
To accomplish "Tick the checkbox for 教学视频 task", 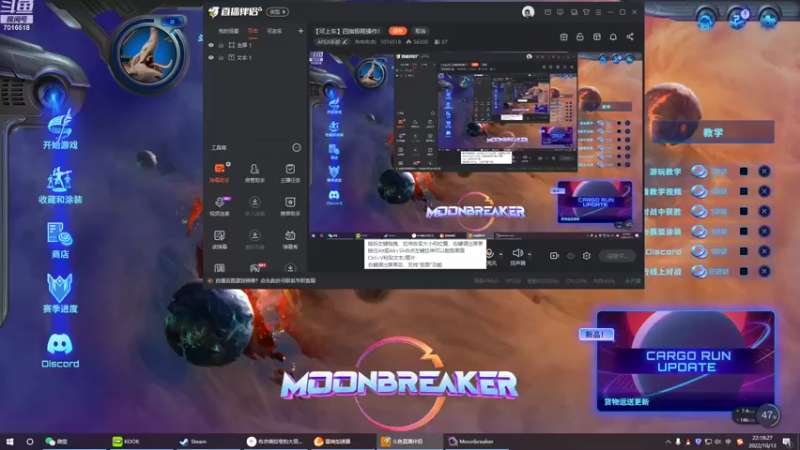I will pyautogui.click(x=743, y=191).
